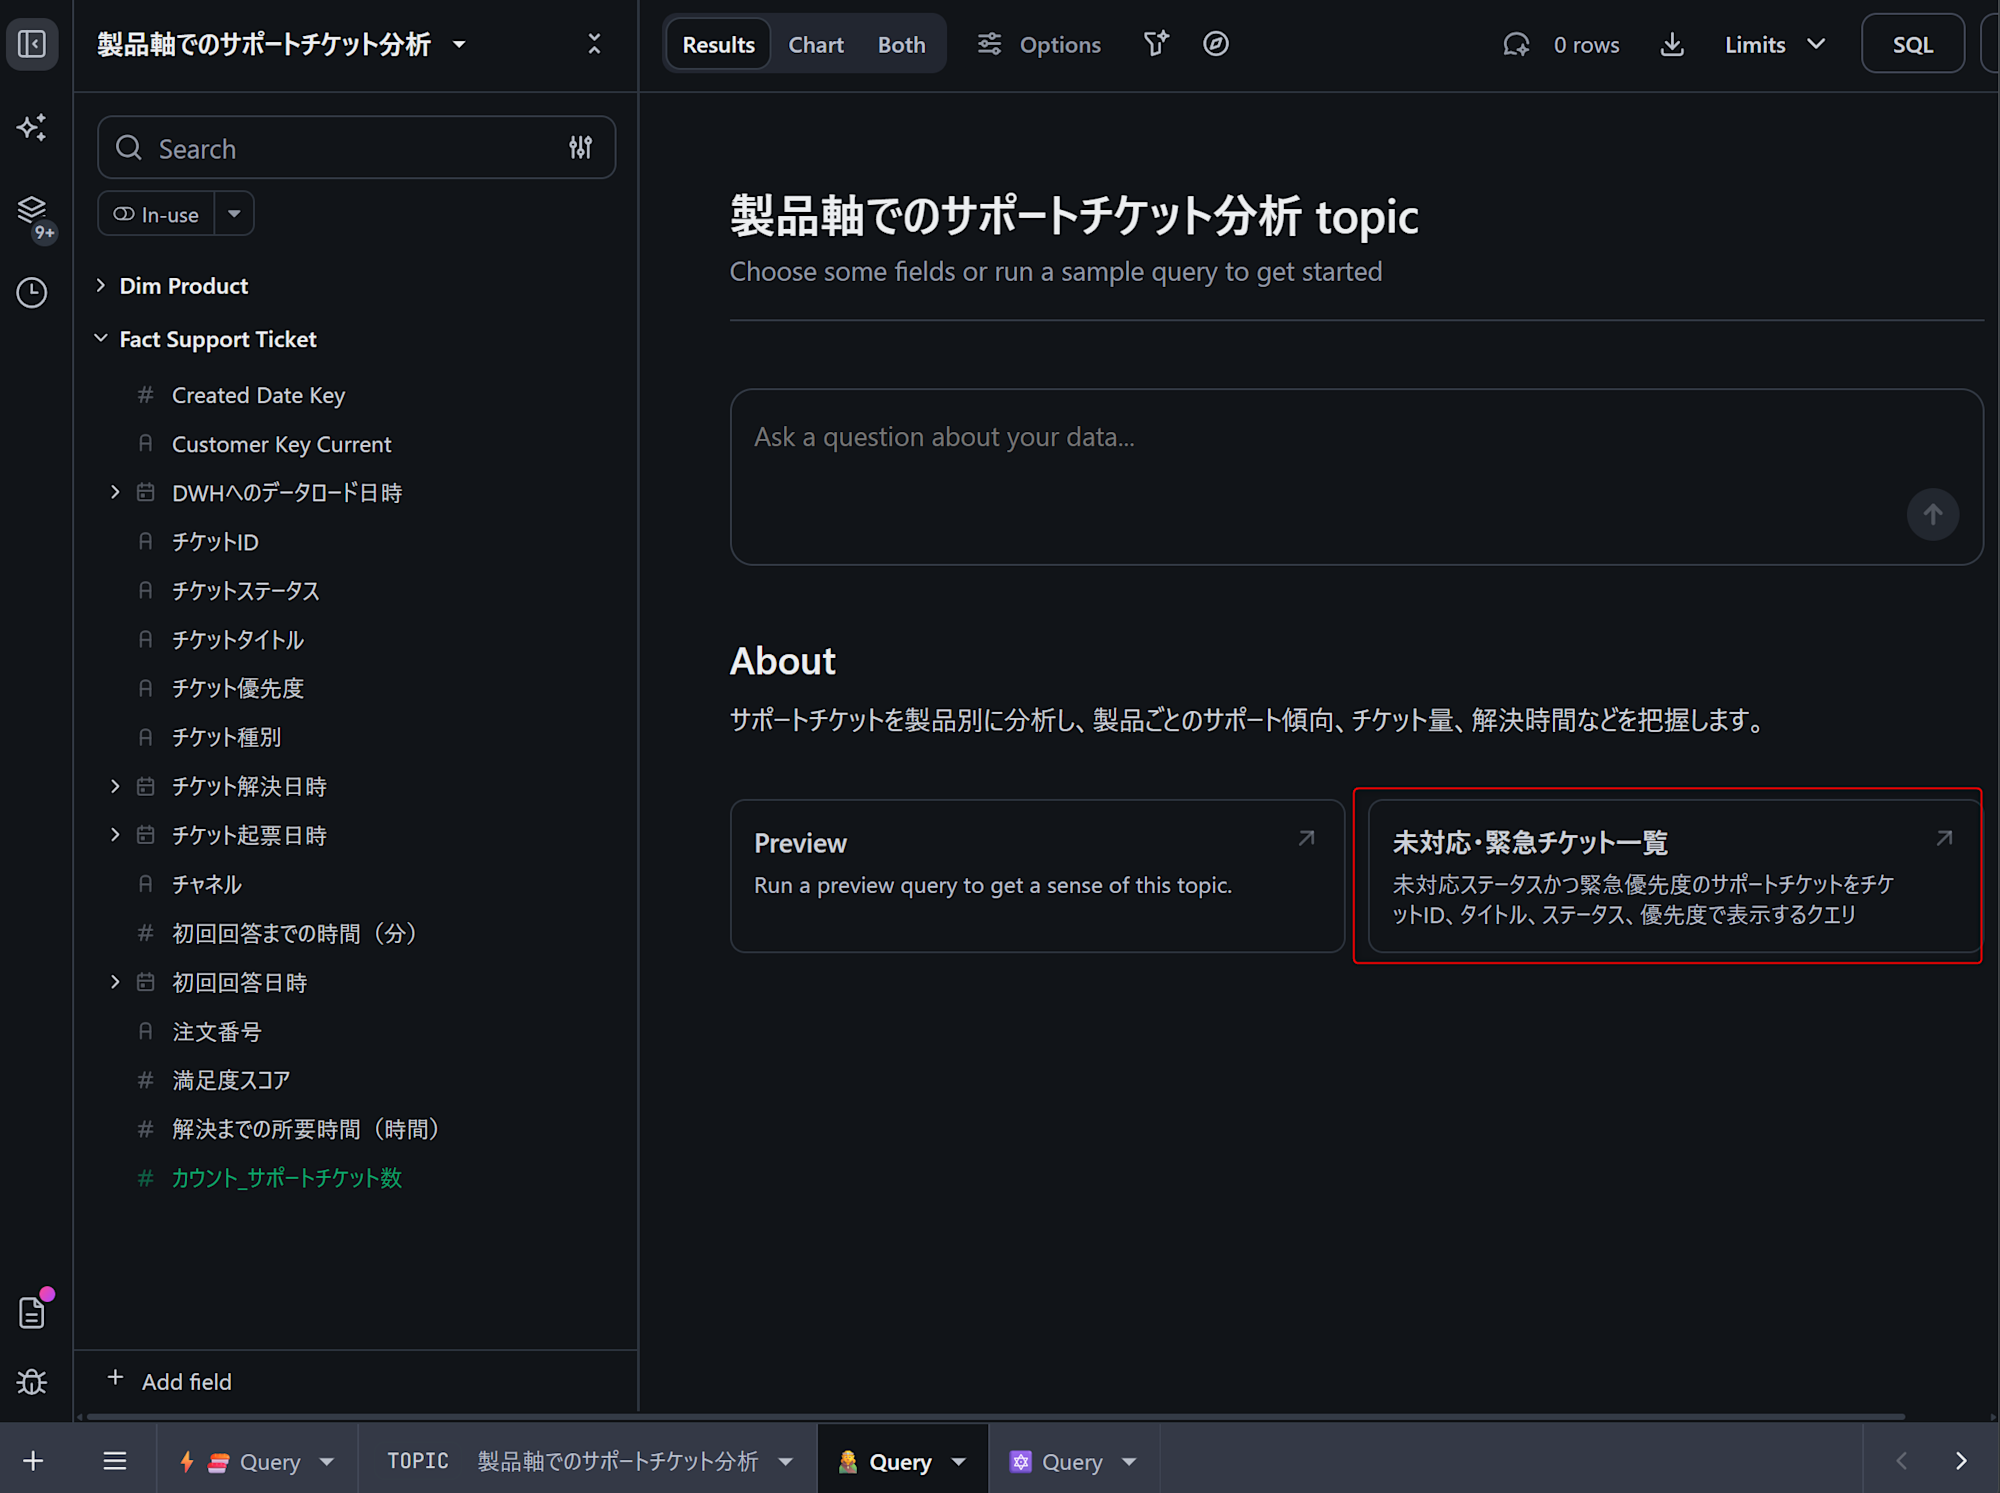This screenshot has width=2000, height=1493.
Task: Submit question with the up arrow button
Action: [x=1932, y=514]
